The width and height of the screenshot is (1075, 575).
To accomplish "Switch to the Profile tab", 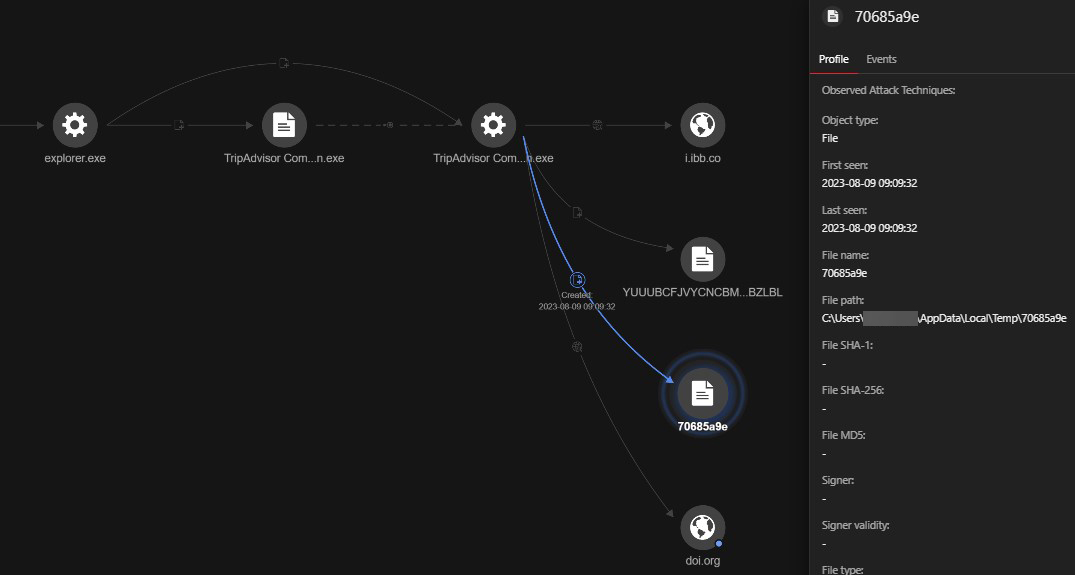I will click(833, 59).
